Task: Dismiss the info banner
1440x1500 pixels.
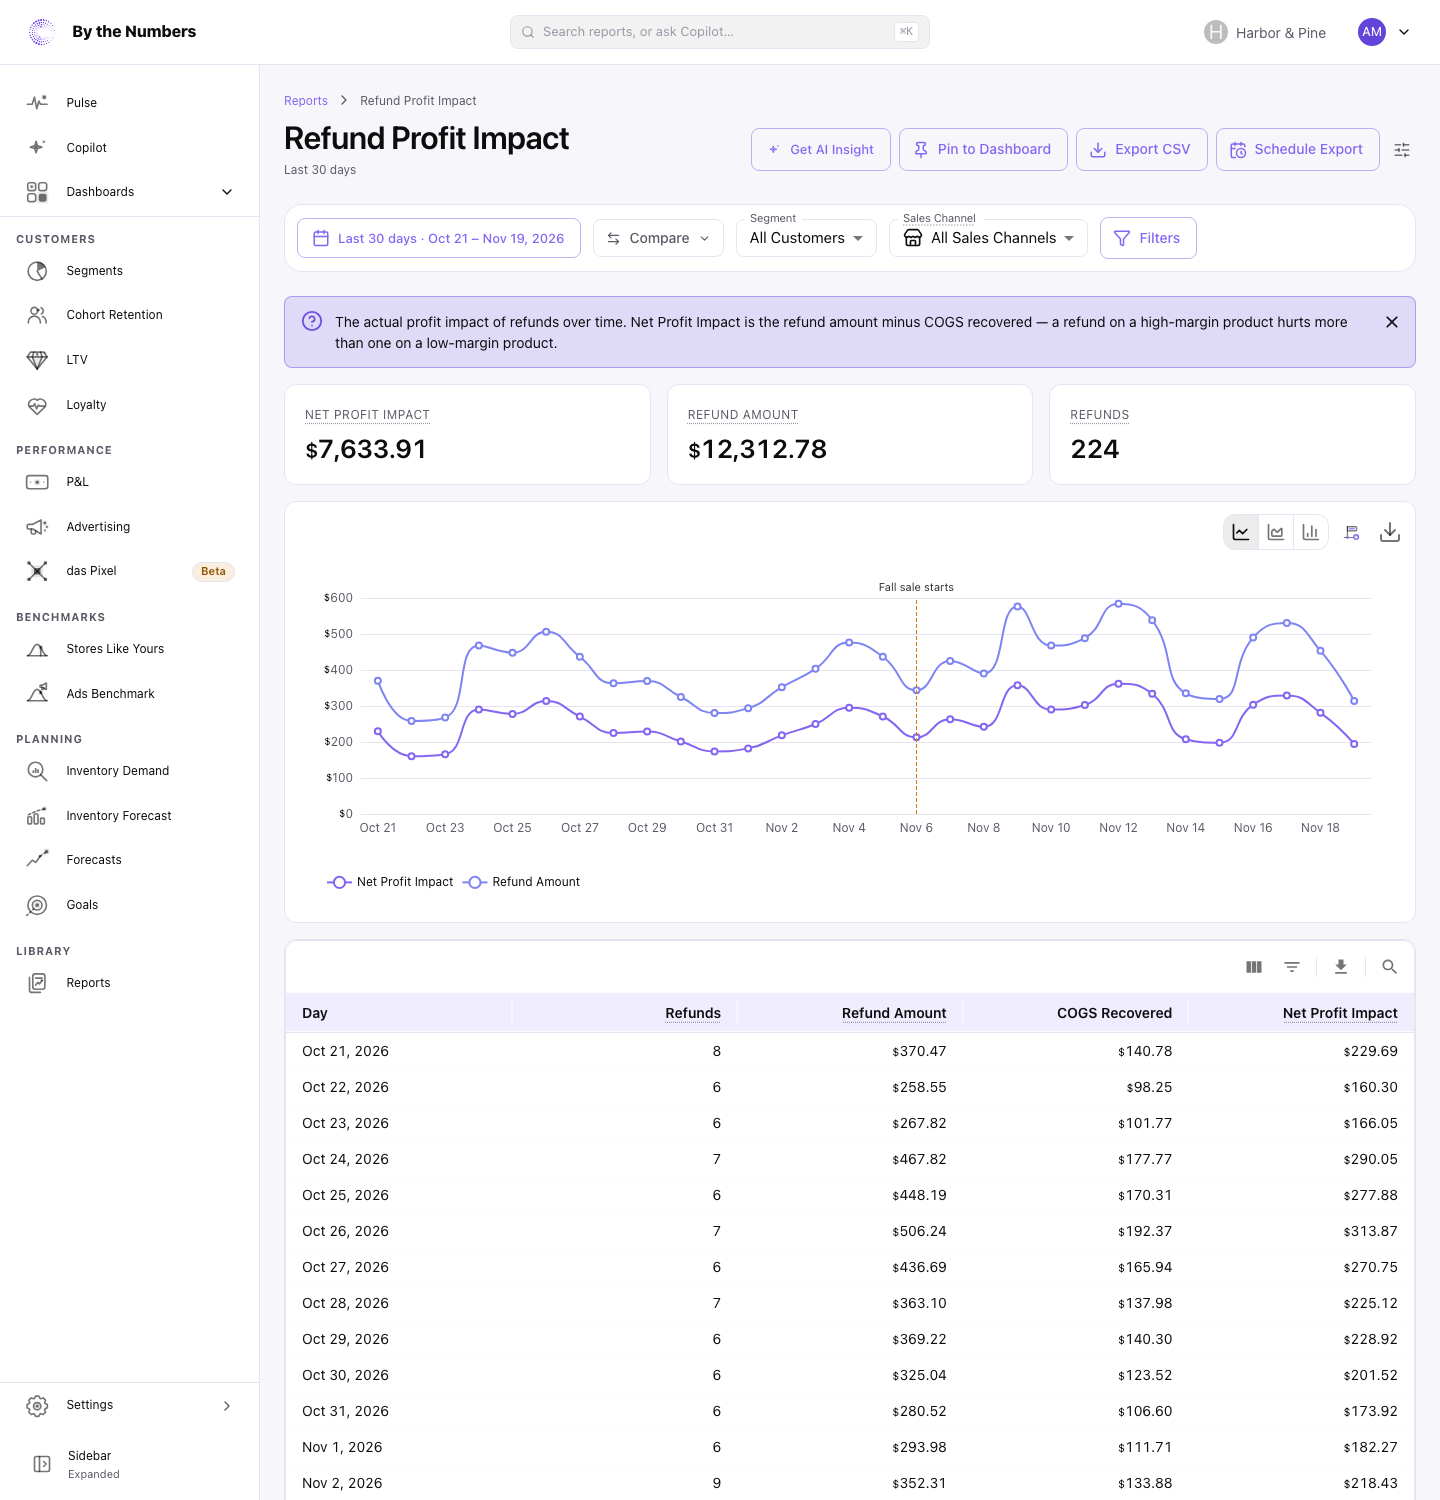Action: point(1392,322)
